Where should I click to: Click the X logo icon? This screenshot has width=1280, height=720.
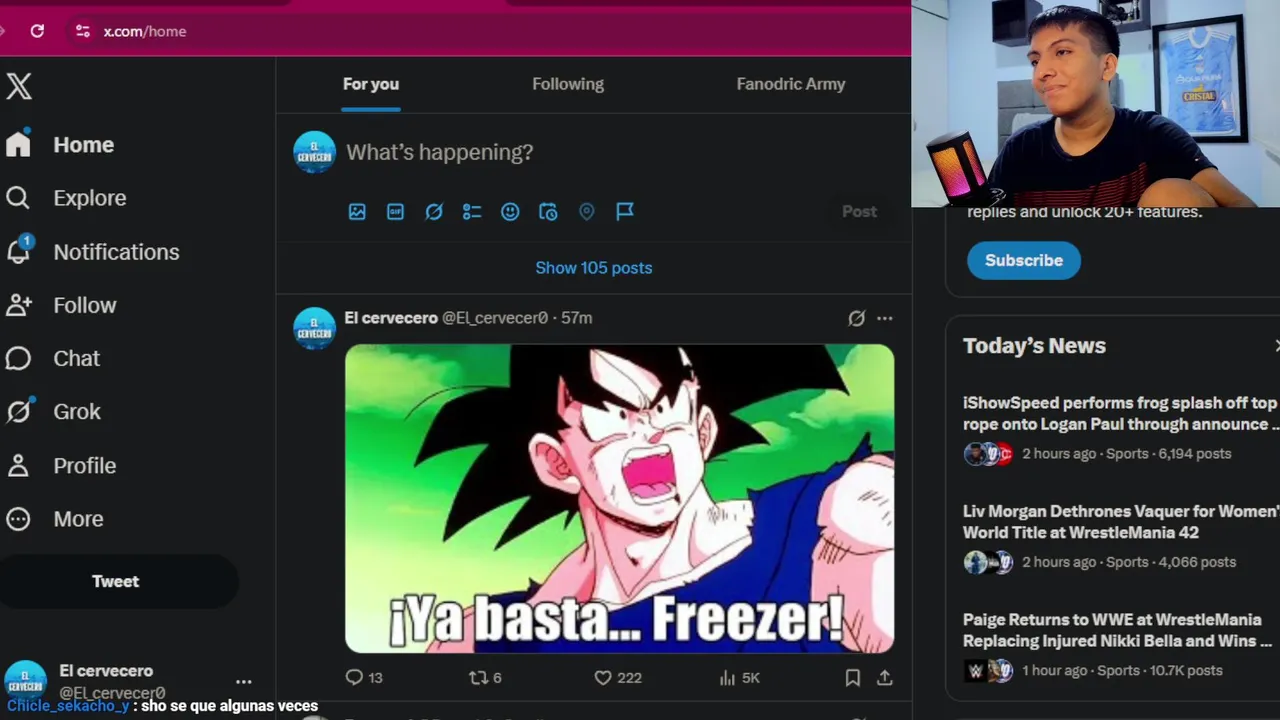pyautogui.click(x=19, y=86)
